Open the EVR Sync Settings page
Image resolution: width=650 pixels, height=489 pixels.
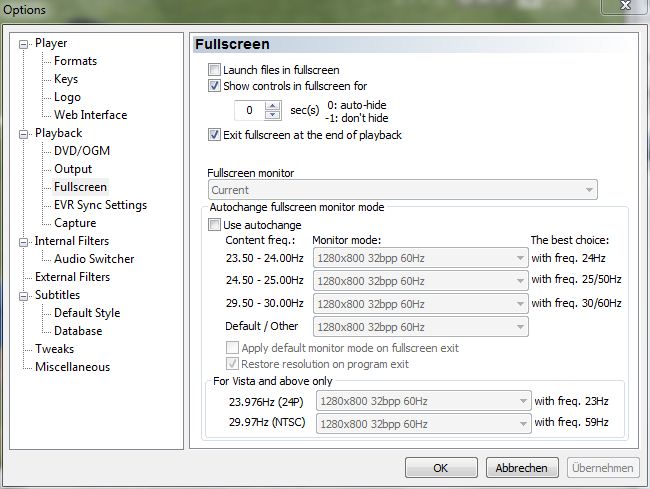[100, 205]
